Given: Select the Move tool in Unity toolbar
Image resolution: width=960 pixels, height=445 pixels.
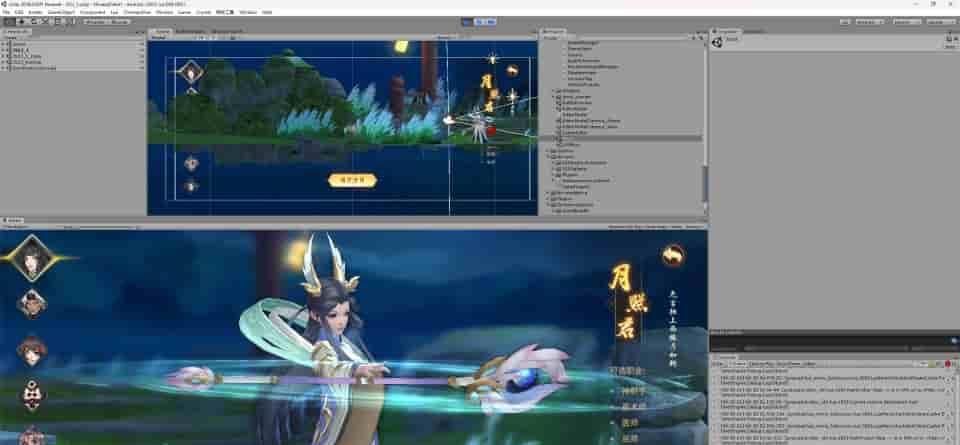Looking at the screenshot, I should pos(20,21).
